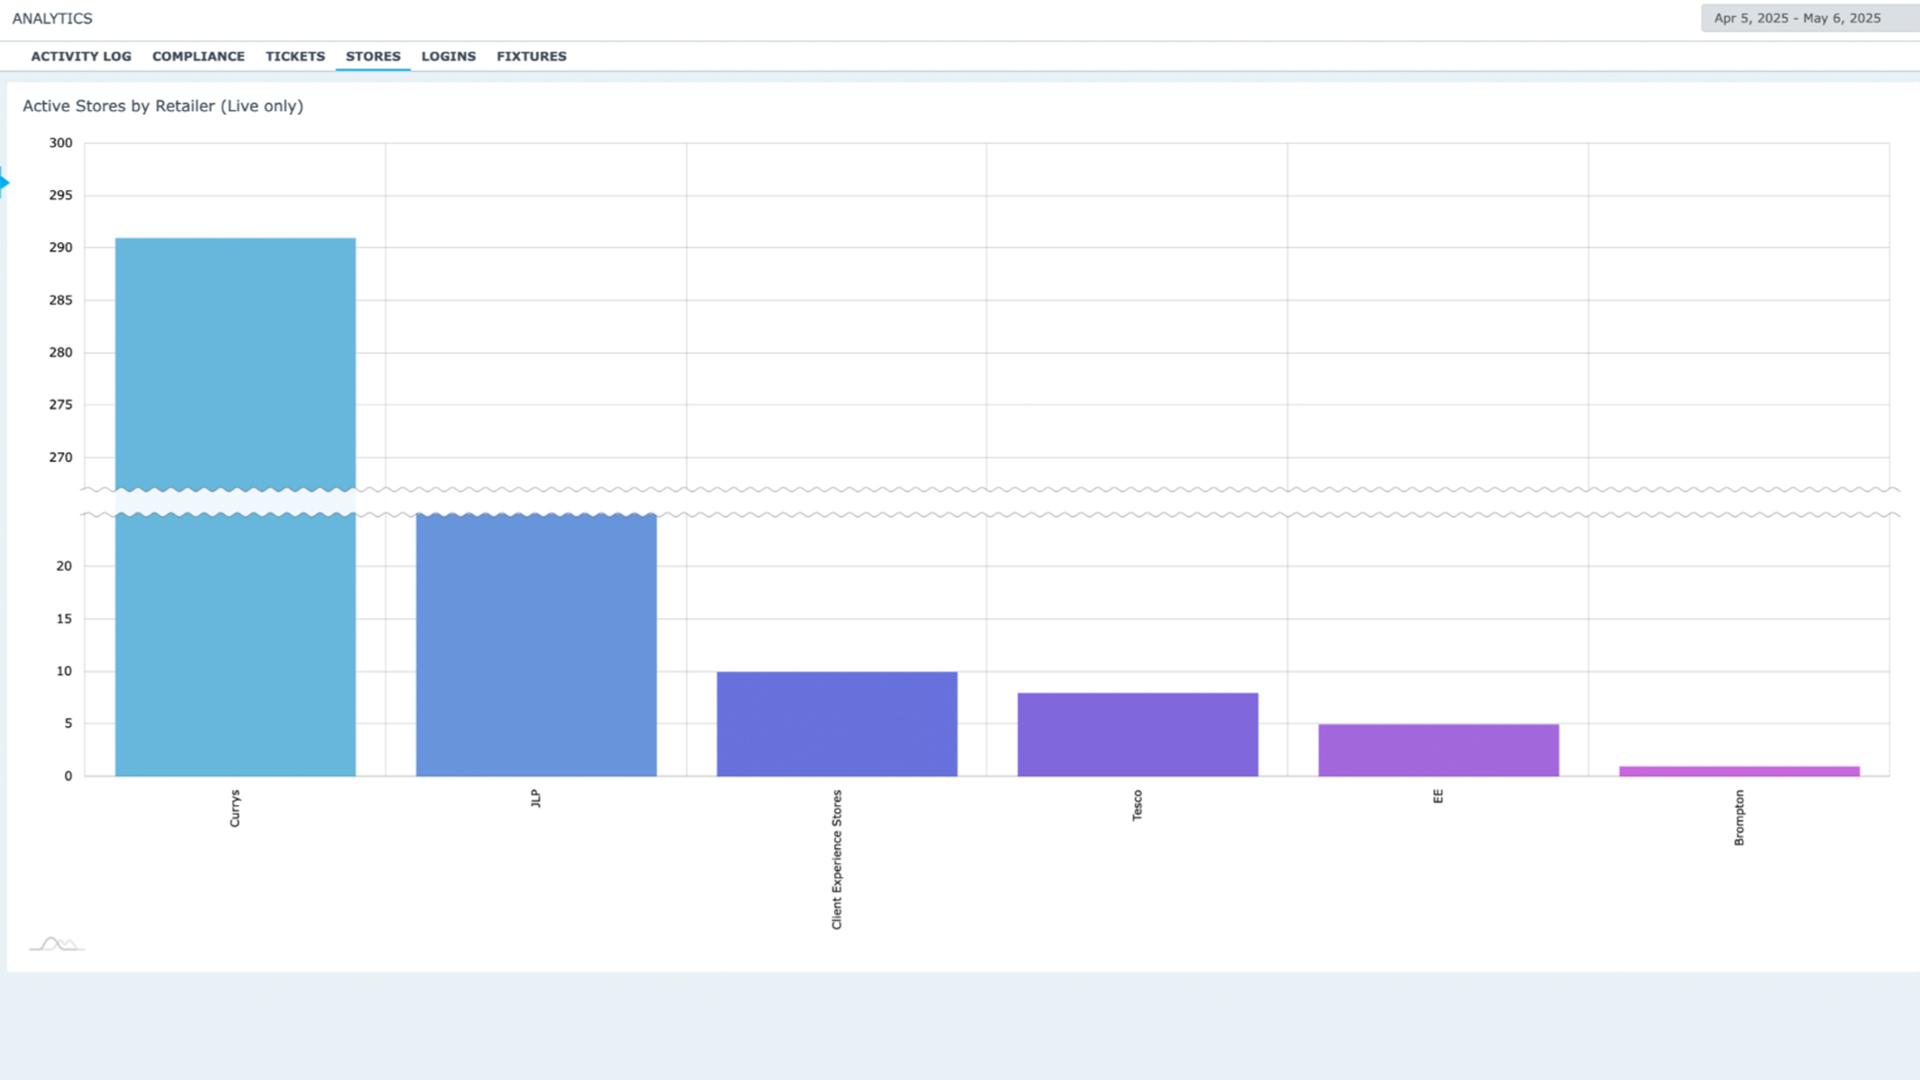Click the Active Stores by Retailer chart title
Screen dimensions: 1920x1080
[x=163, y=106]
